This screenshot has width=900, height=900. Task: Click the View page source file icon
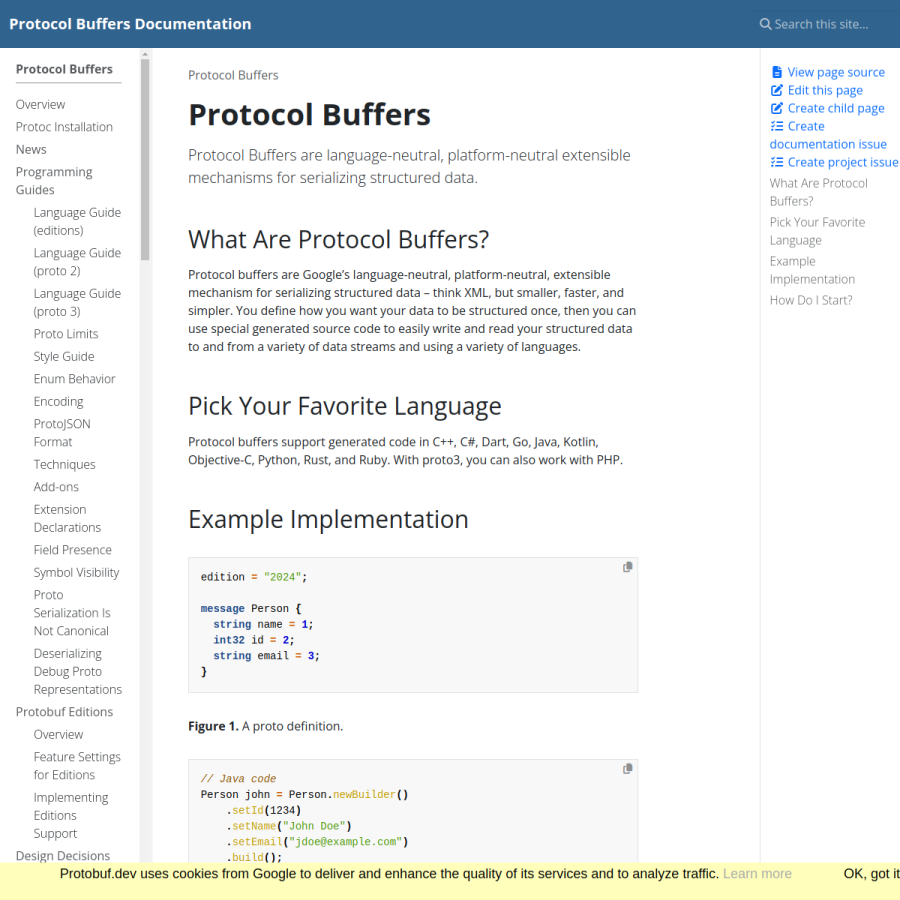point(777,72)
